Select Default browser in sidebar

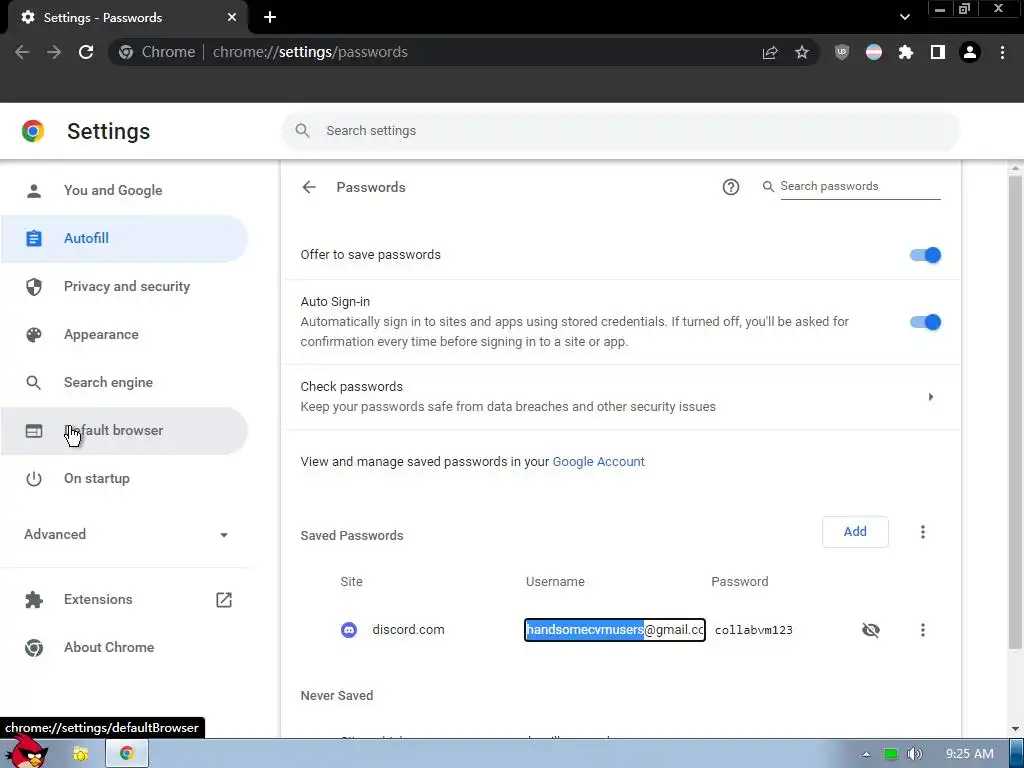point(124,430)
